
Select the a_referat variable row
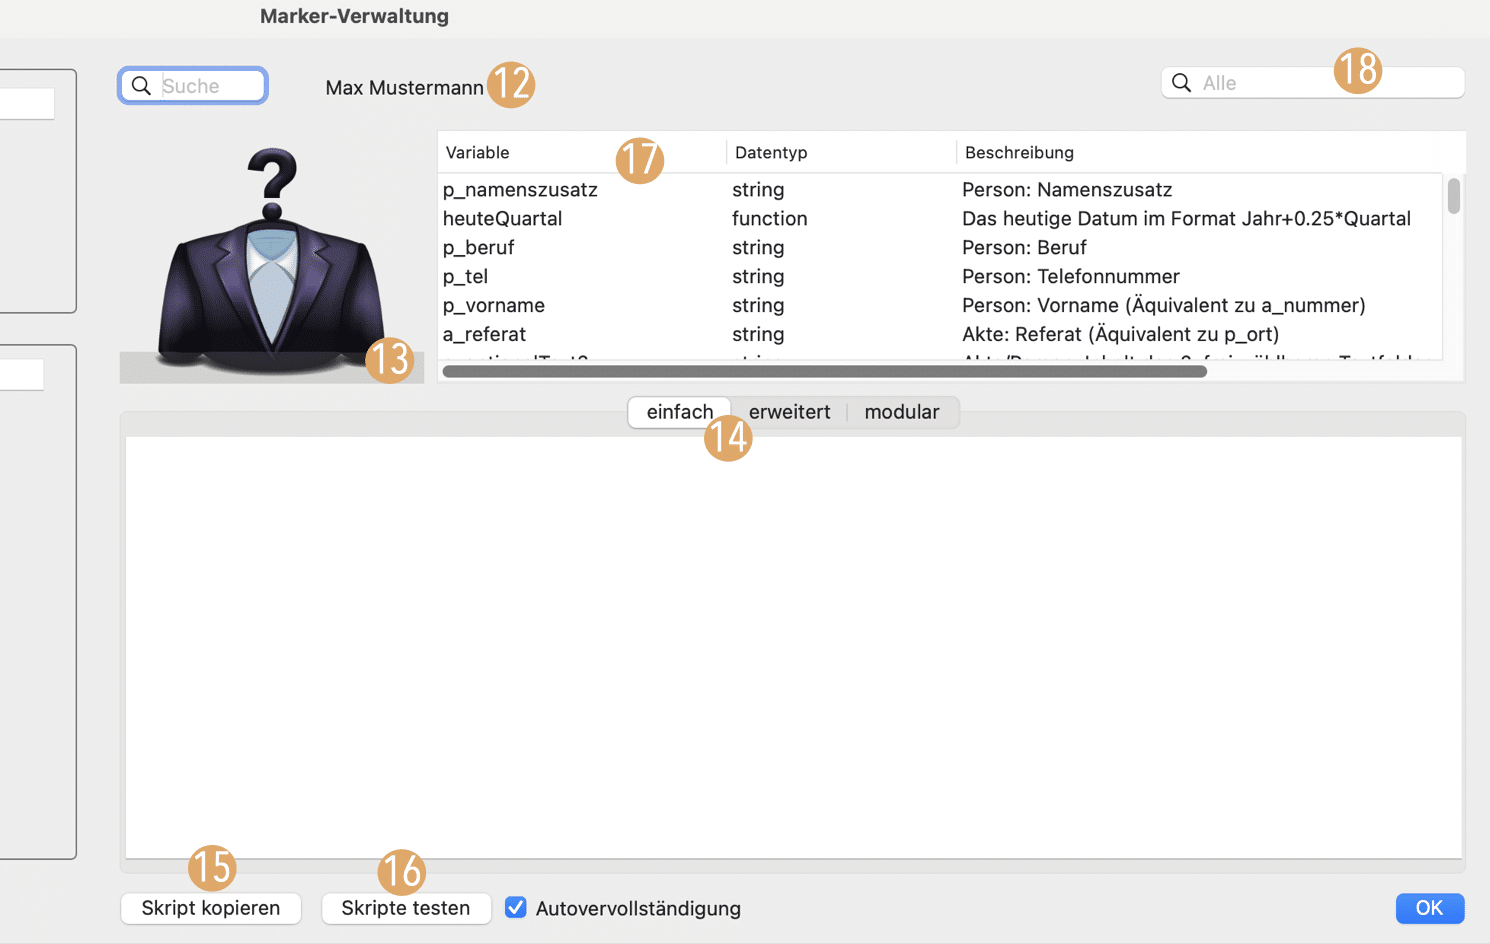click(940, 335)
